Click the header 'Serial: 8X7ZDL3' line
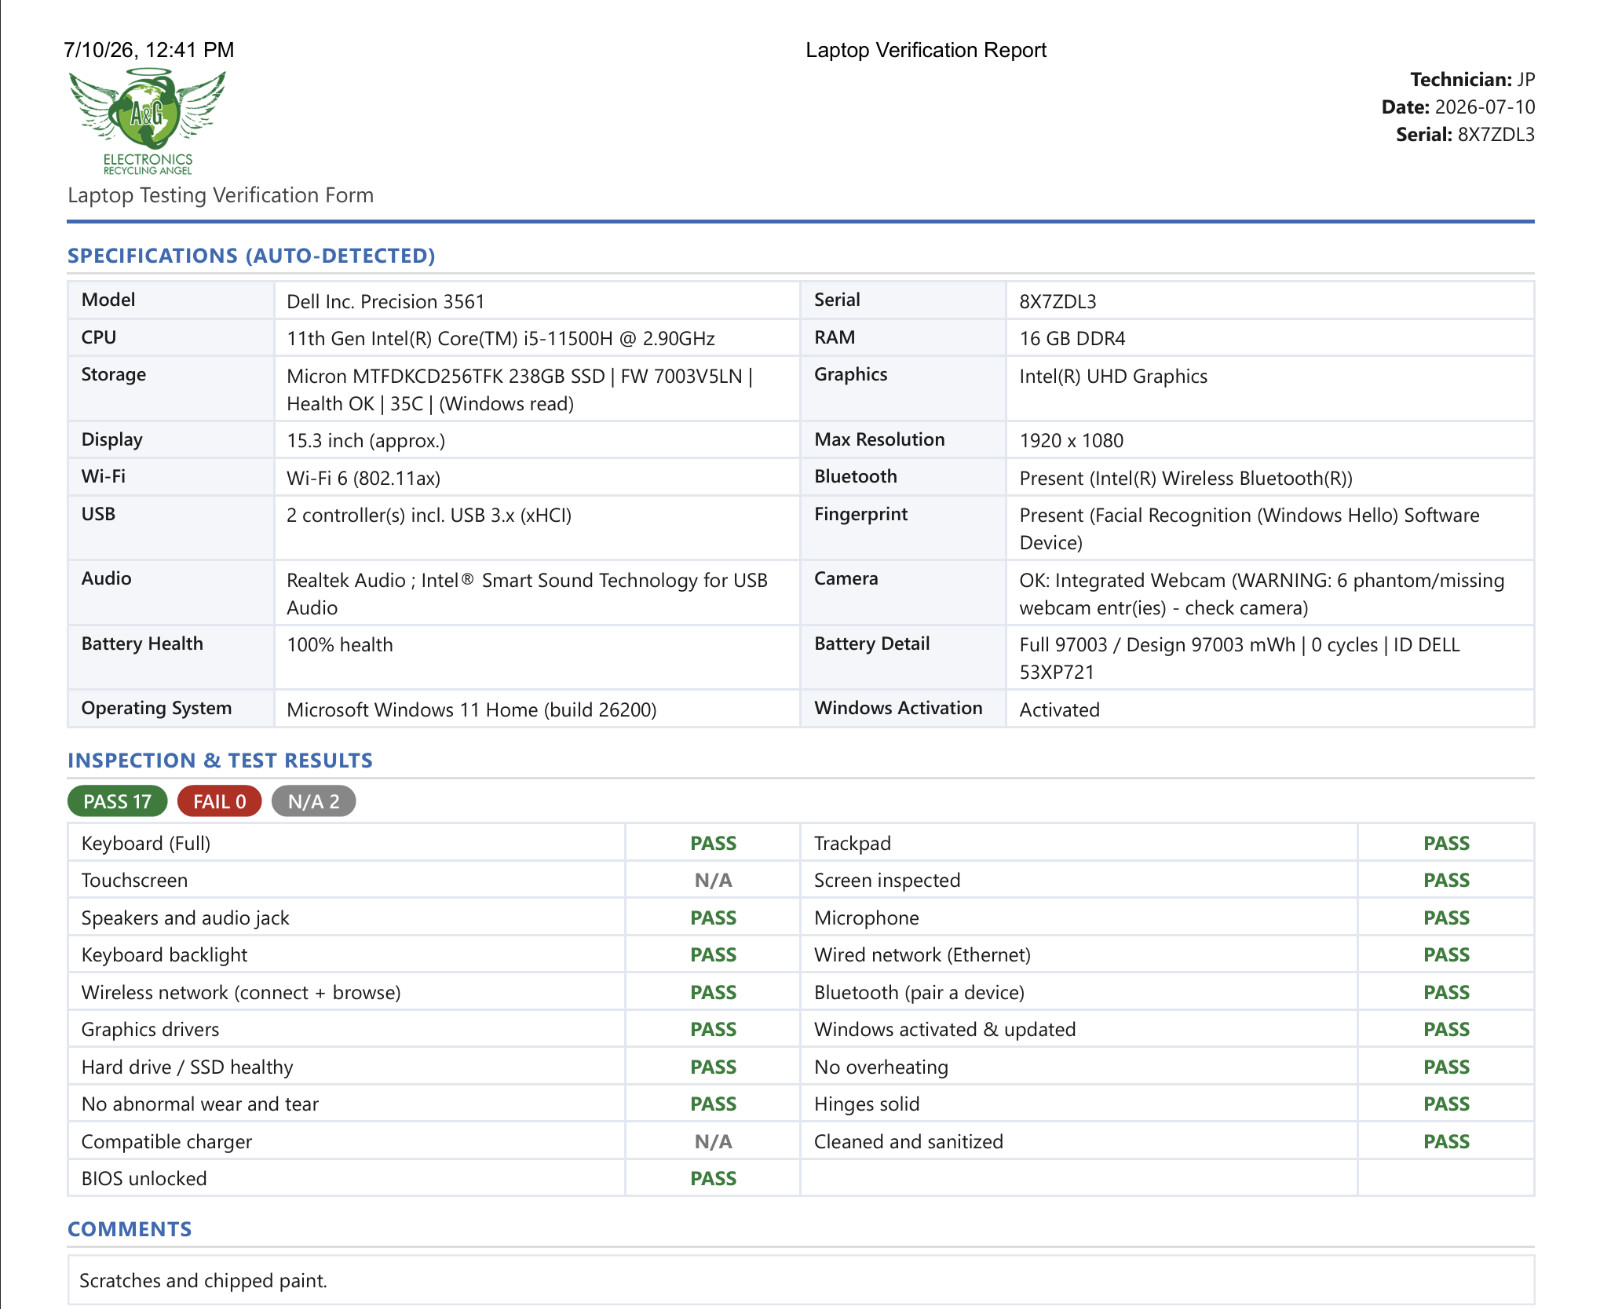This screenshot has height=1309, width=1600. (x=1465, y=134)
